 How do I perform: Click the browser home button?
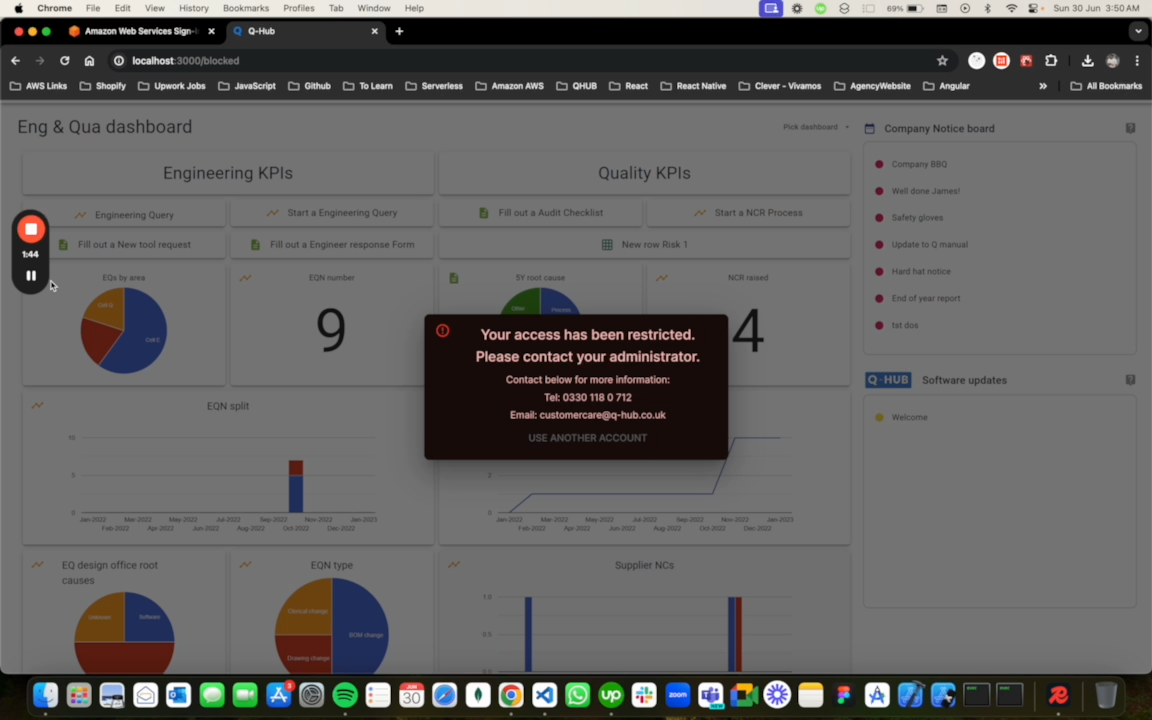click(x=90, y=61)
